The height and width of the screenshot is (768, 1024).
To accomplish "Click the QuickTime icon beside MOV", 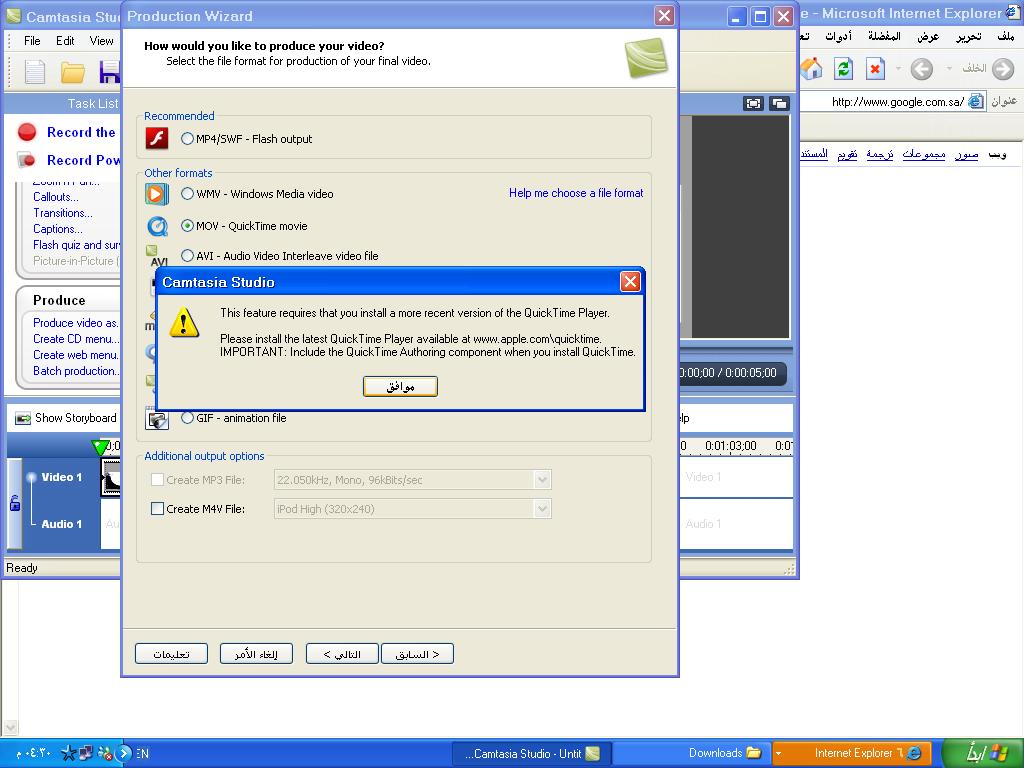I will (157, 226).
